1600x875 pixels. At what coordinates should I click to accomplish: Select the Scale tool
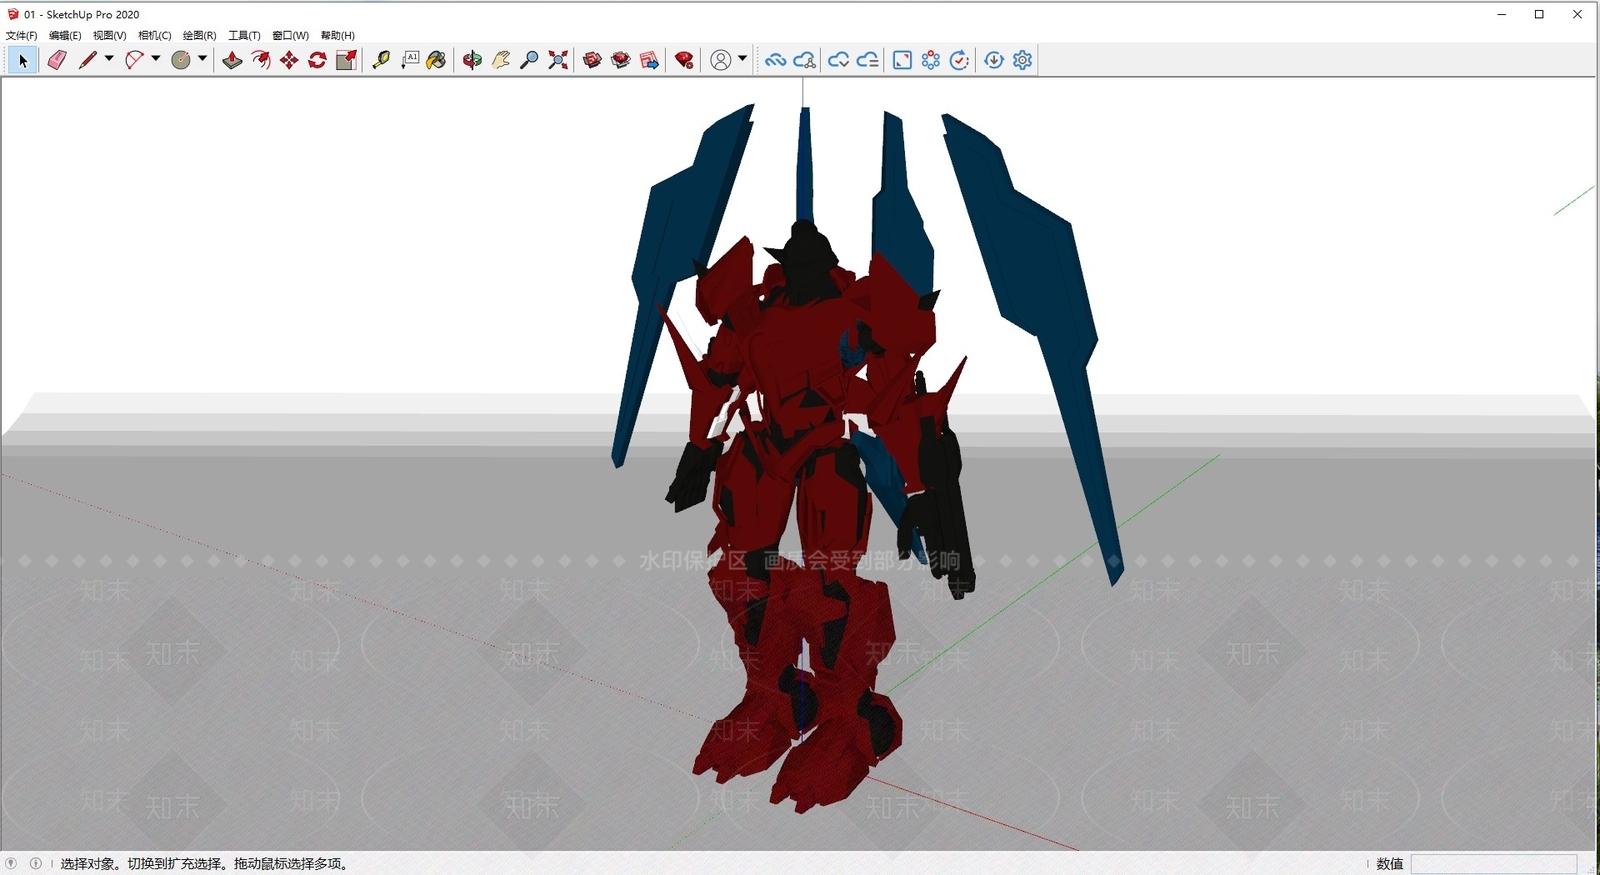click(346, 60)
